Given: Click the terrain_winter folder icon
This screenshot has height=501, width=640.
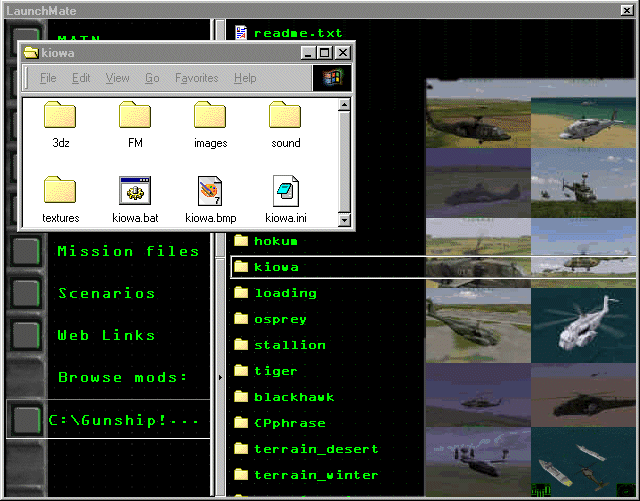Looking at the screenshot, I should tap(241, 474).
